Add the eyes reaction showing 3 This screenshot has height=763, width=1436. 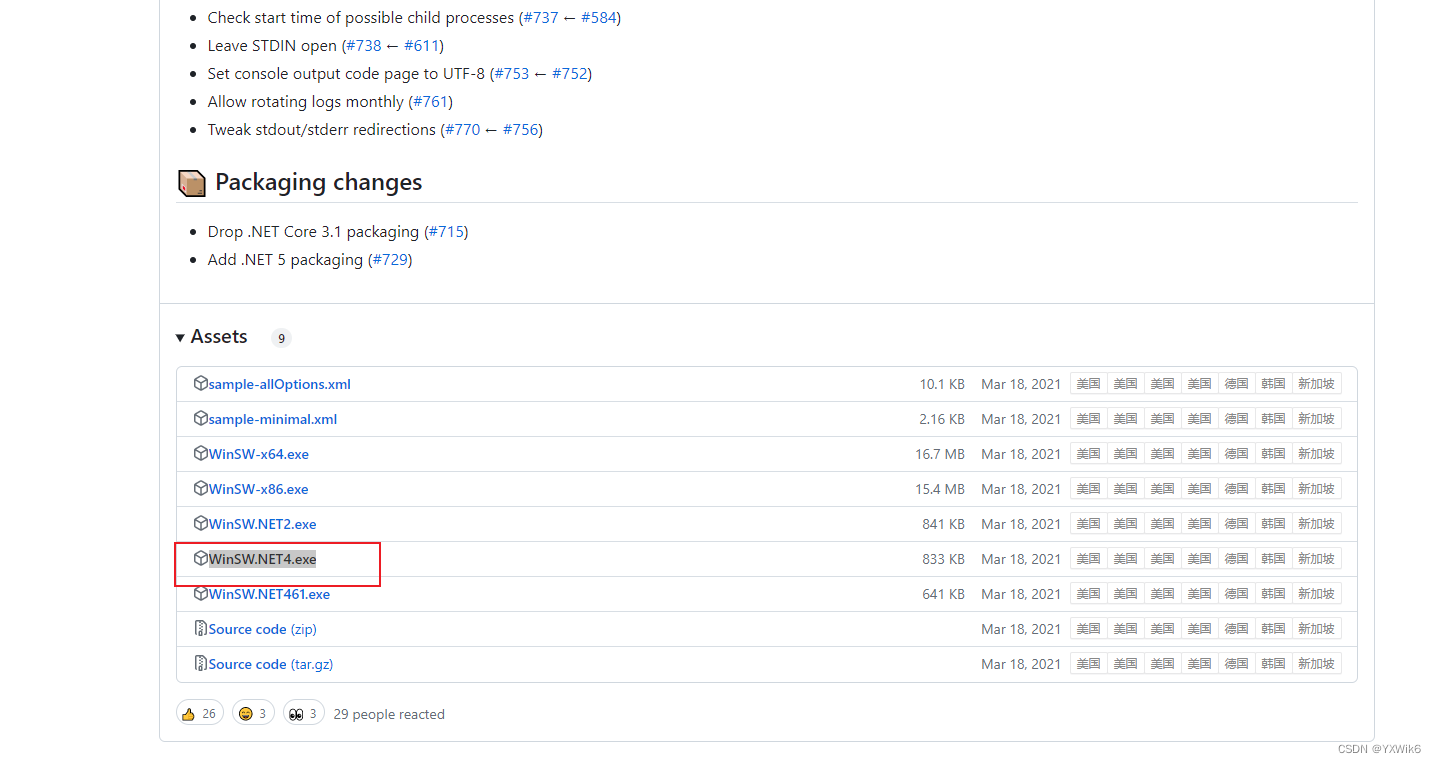pyautogui.click(x=304, y=713)
